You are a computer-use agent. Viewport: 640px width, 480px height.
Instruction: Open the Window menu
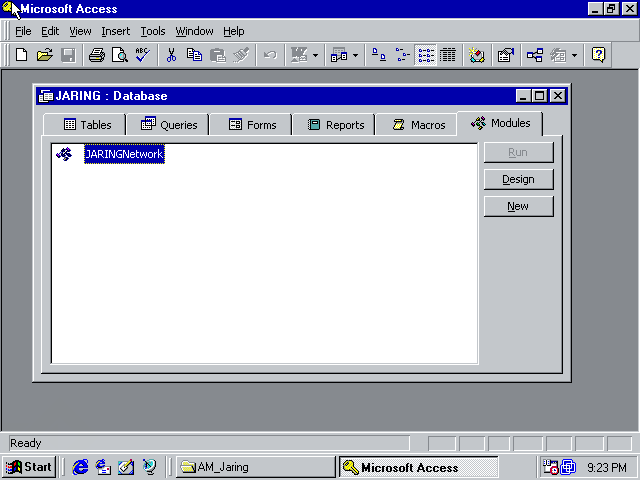[x=194, y=31]
